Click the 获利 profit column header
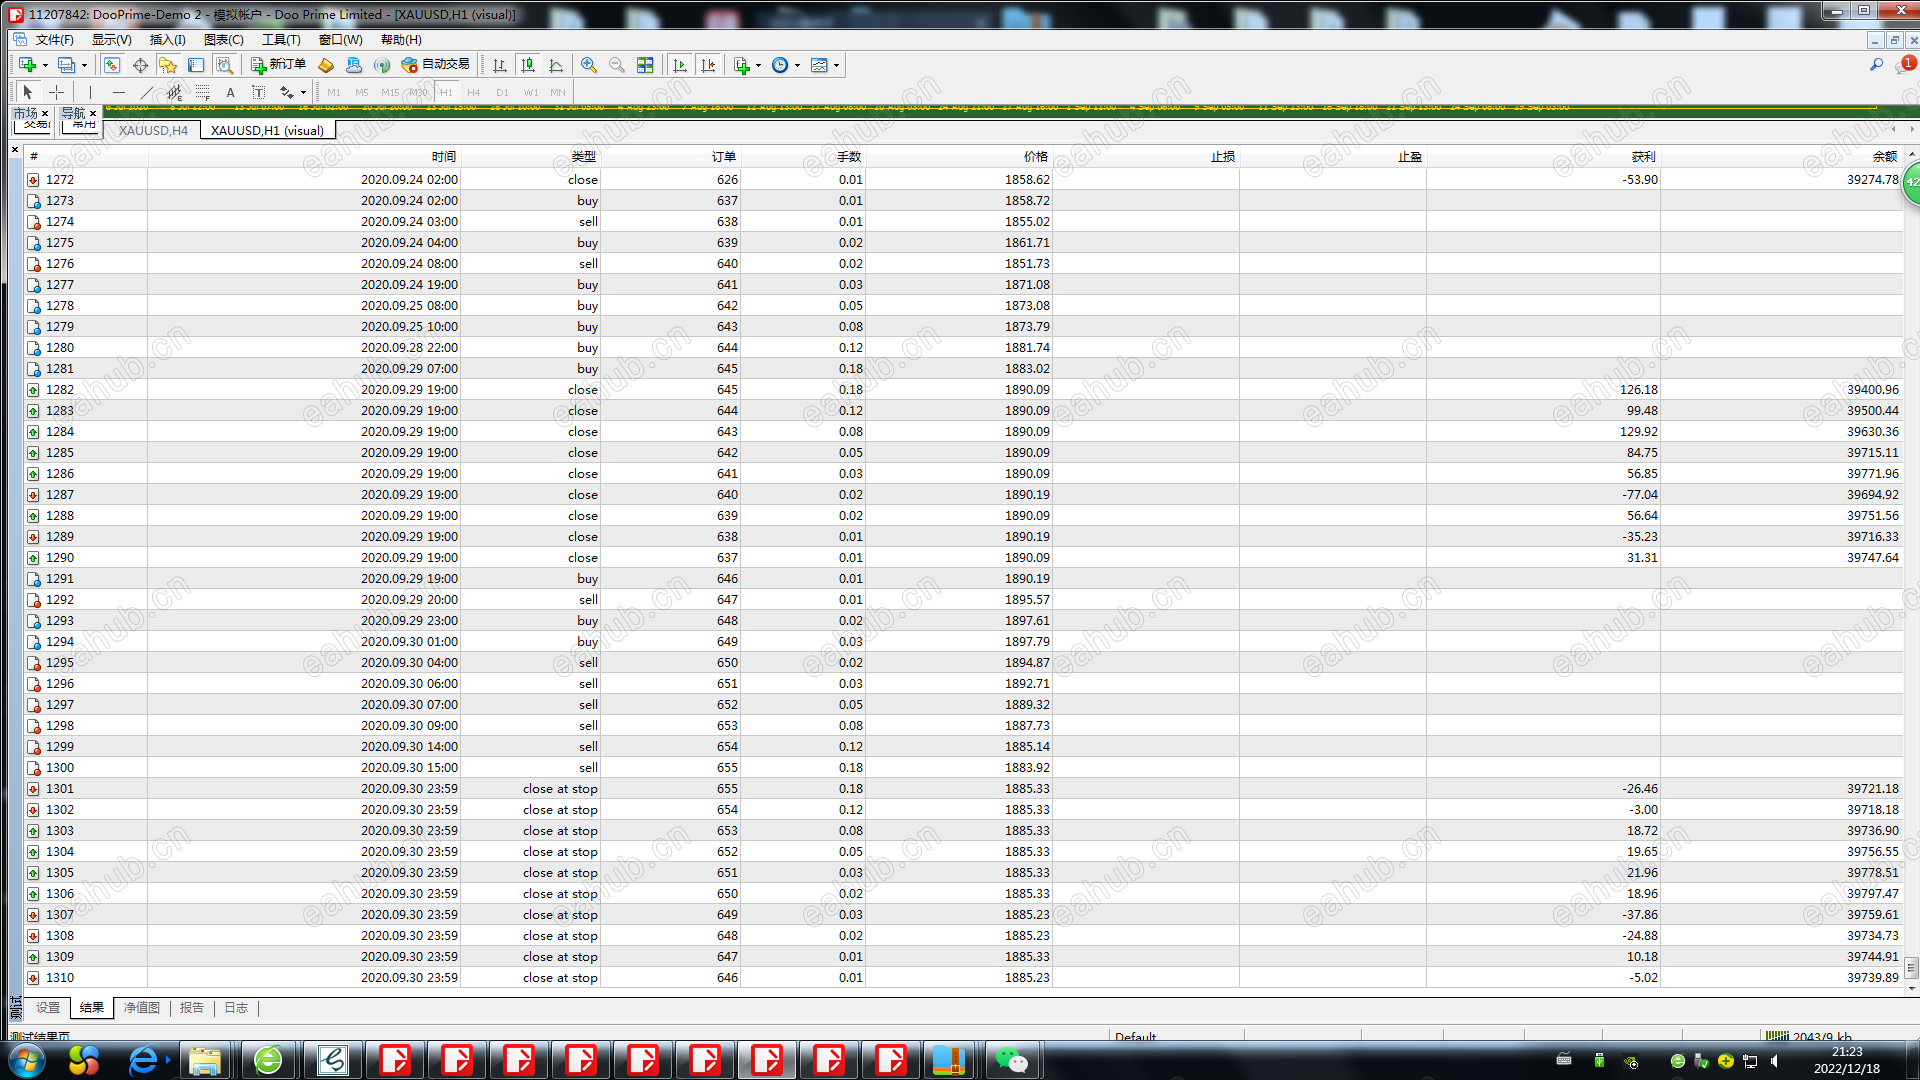Viewport: 1920px width, 1080px height. [x=1643, y=156]
